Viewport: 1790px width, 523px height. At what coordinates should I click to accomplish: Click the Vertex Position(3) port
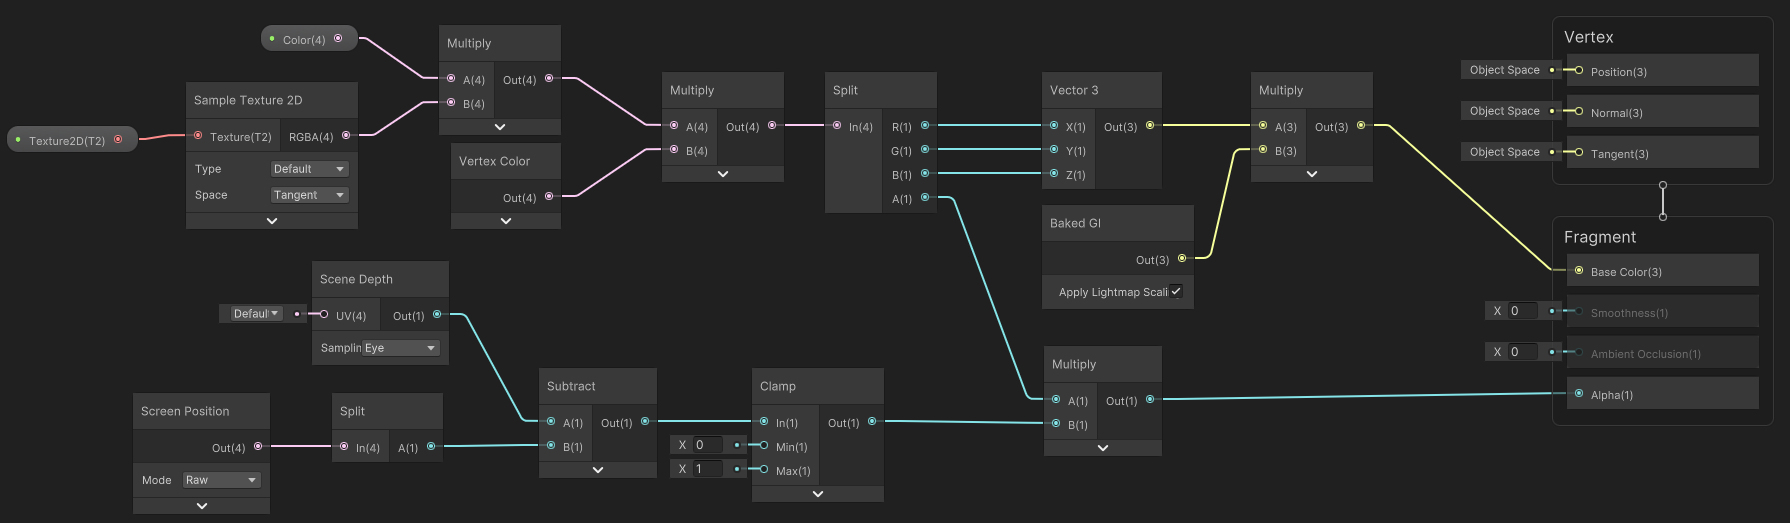[1579, 70]
